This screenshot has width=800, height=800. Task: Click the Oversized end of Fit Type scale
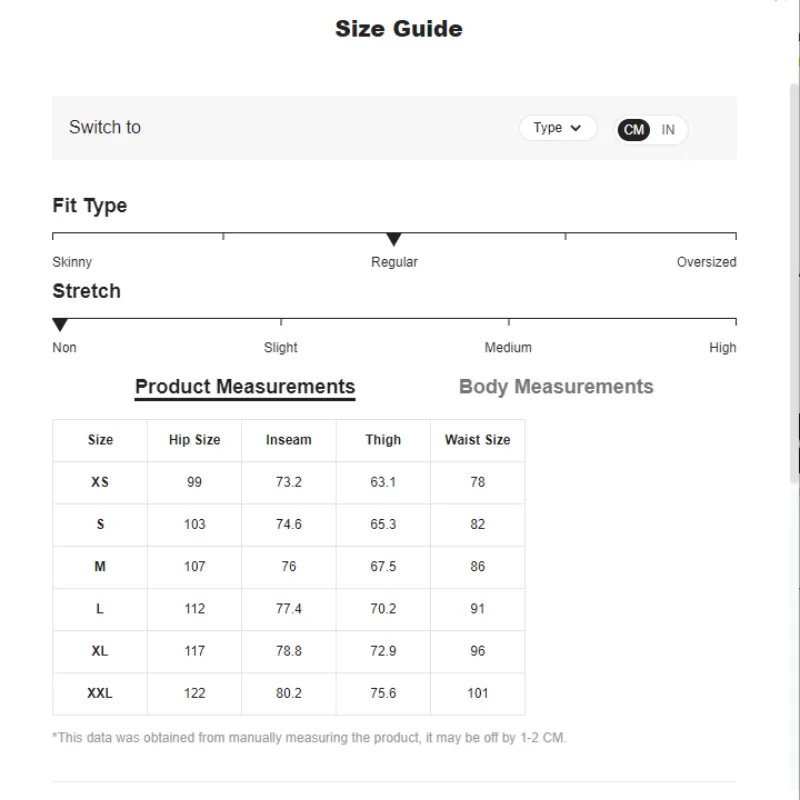pyautogui.click(x=706, y=262)
